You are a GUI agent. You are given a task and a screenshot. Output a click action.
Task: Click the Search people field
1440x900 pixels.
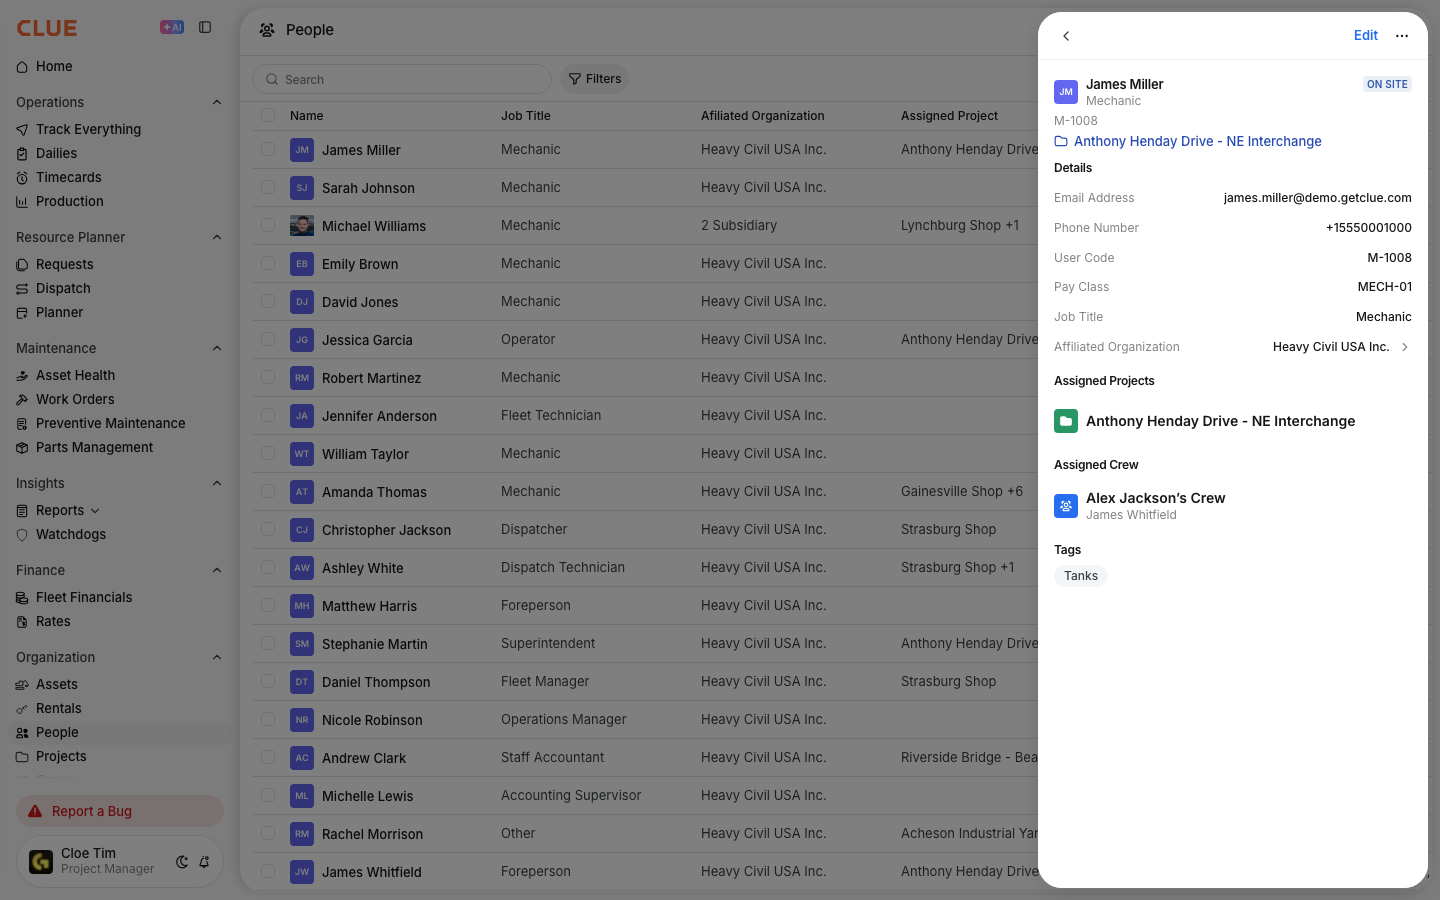click(402, 79)
